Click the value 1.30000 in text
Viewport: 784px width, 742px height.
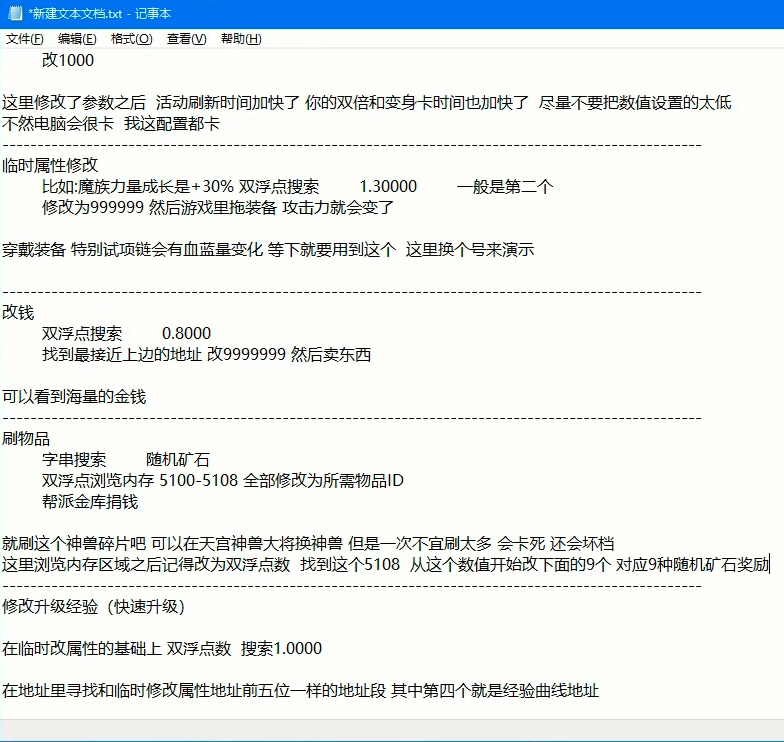(388, 186)
